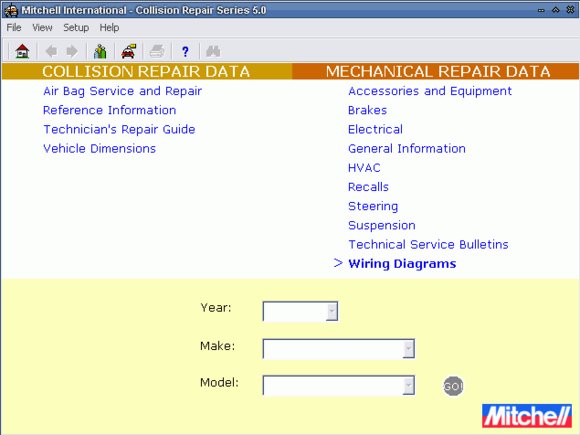The image size is (580, 435).
Task: Open the Help menu
Action: point(109,27)
